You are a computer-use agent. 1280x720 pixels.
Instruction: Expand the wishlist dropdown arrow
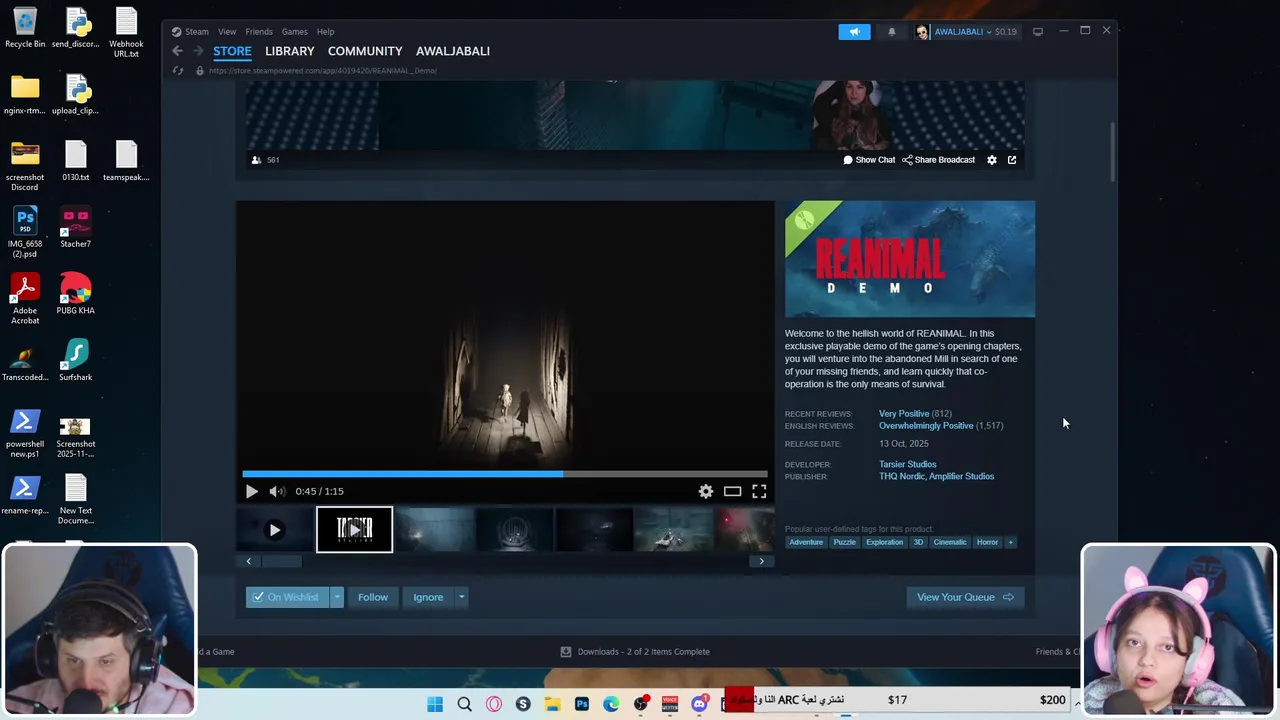[x=337, y=597]
